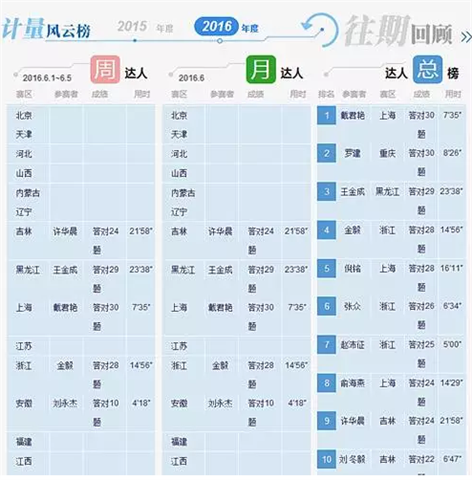Viewport: 472px width, 480px height.
Task: Select the 2016 年度 tab
Action: (x=227, y=27)
